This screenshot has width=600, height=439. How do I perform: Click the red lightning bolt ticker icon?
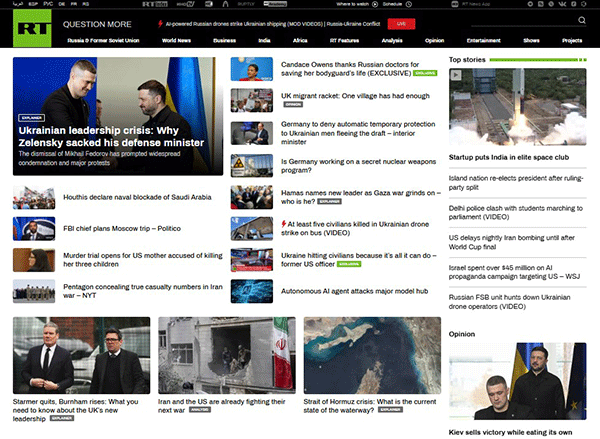tap(160, 24)
